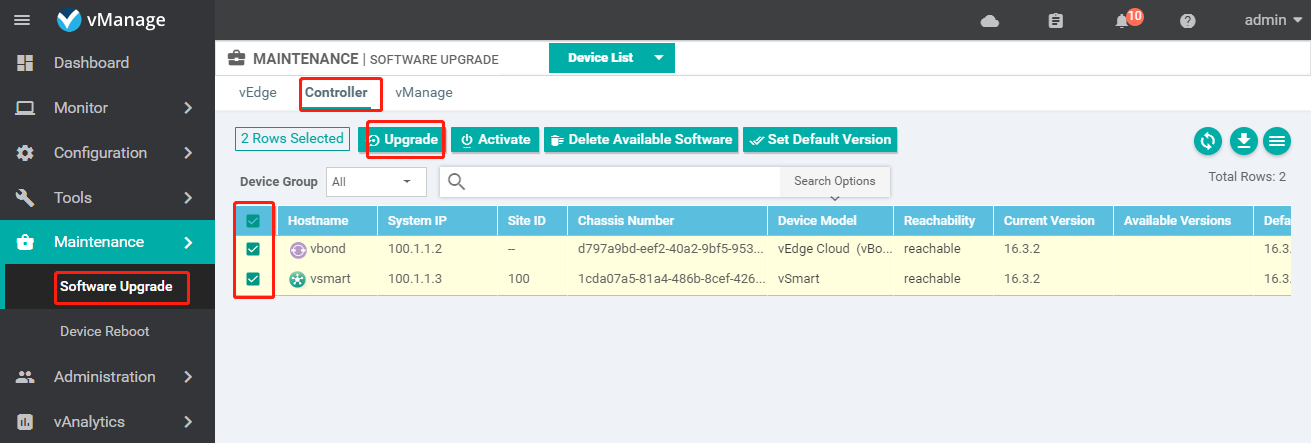
Task: Click the refresh table icon
Action: click(1208, 141)
